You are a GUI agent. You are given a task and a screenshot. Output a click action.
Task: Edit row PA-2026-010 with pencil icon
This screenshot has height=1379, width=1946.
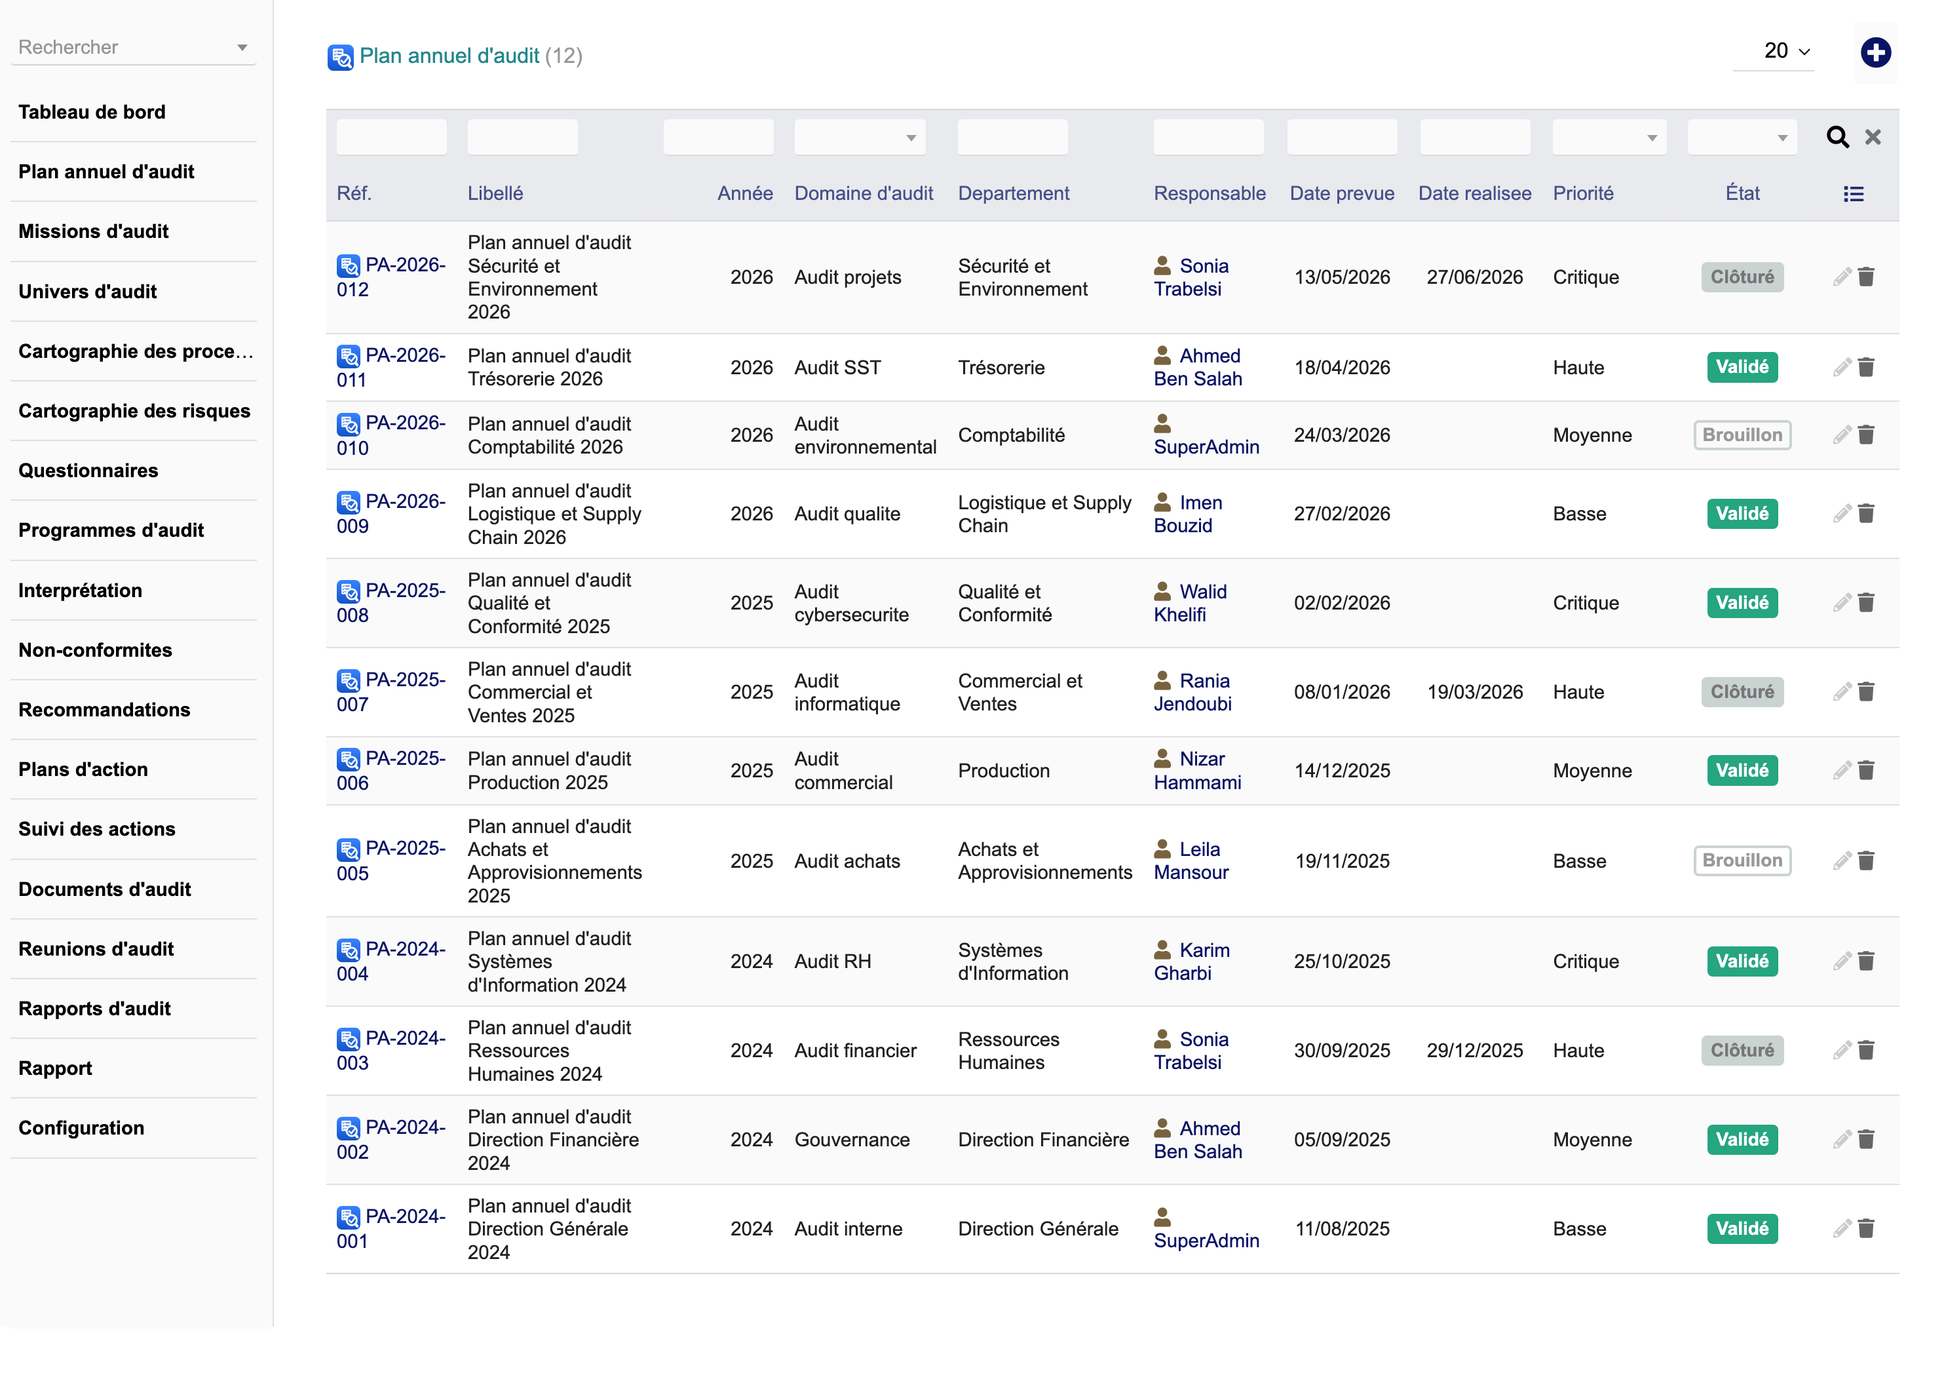click(1841, 435)
